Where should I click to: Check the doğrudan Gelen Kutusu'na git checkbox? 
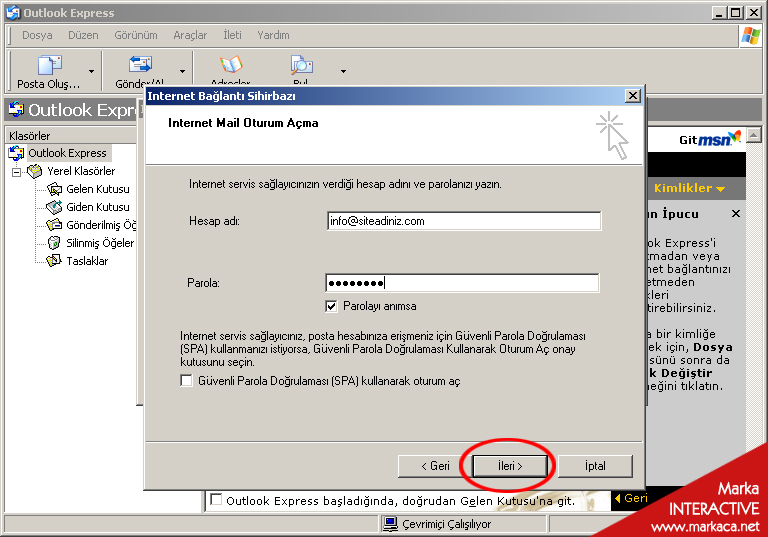pyautogui.click(x=216, y=500)
